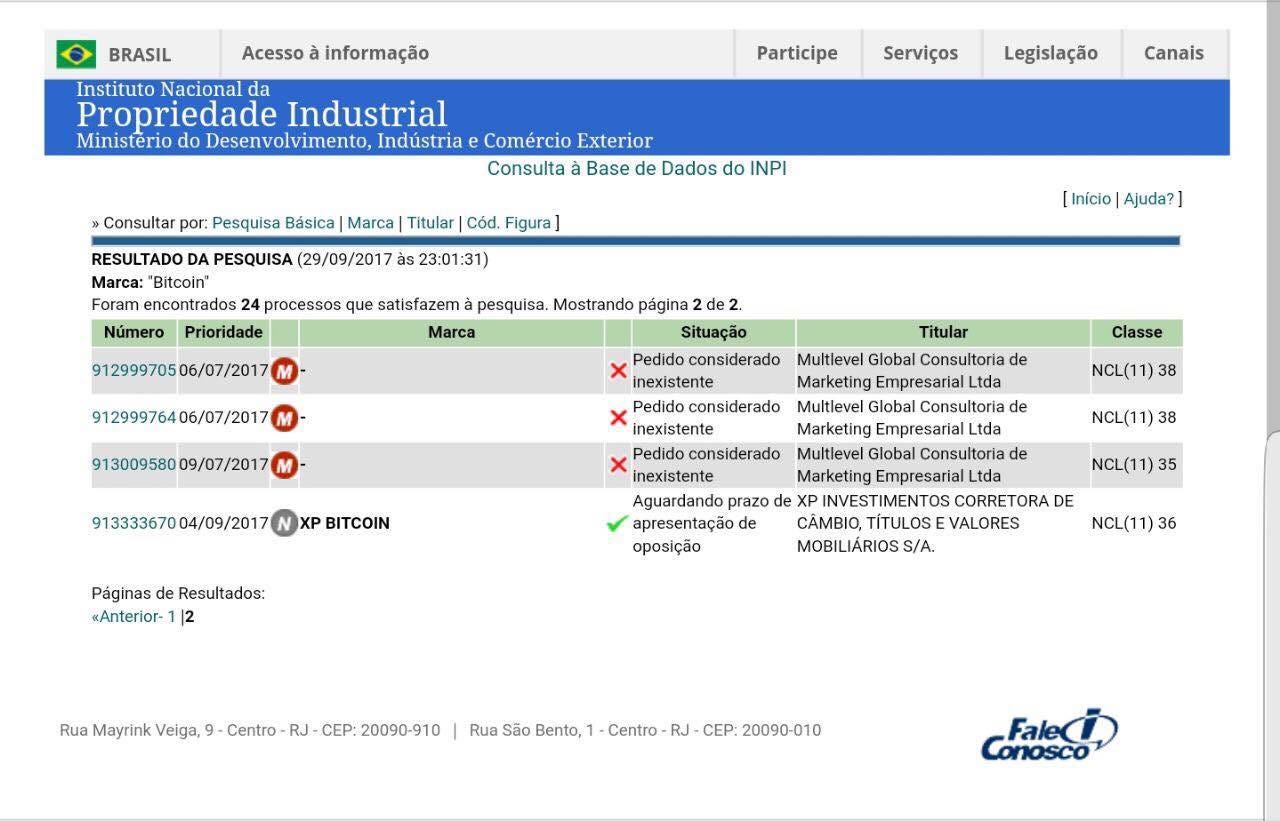This screenshot has width=1280, height=821.
Task: Open process number 912999764
Action: click(134, 418)
